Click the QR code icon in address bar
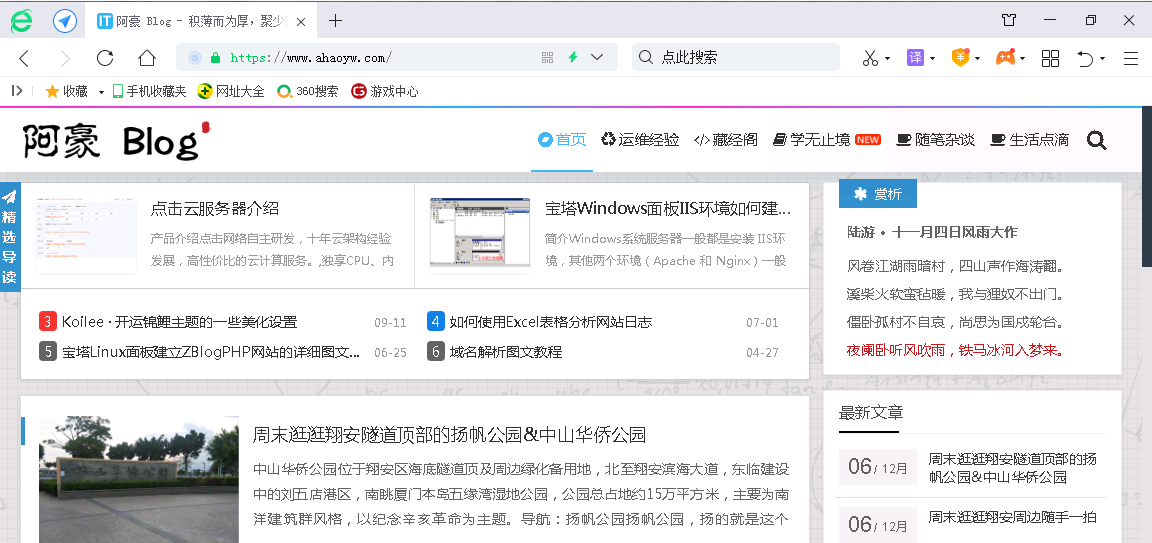 point(547,58)
